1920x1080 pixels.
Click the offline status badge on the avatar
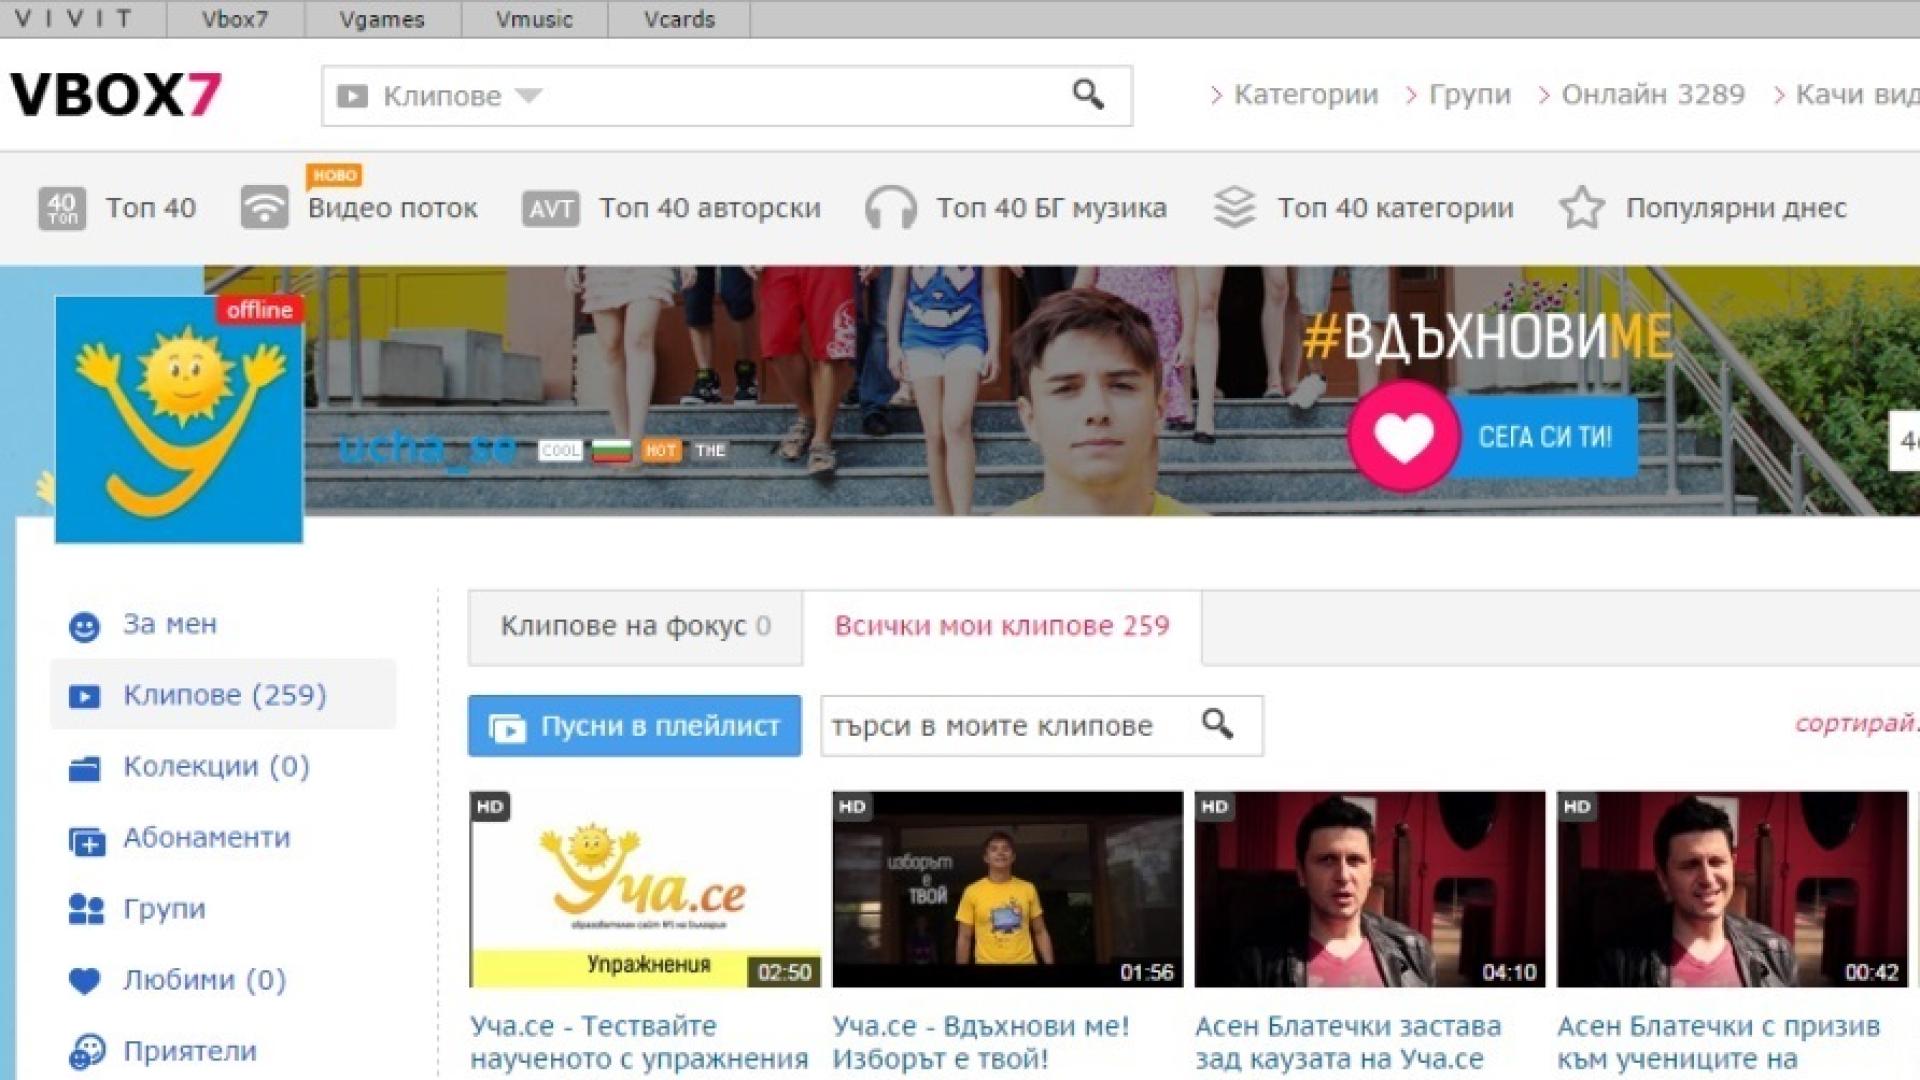(x=258, y=310)
